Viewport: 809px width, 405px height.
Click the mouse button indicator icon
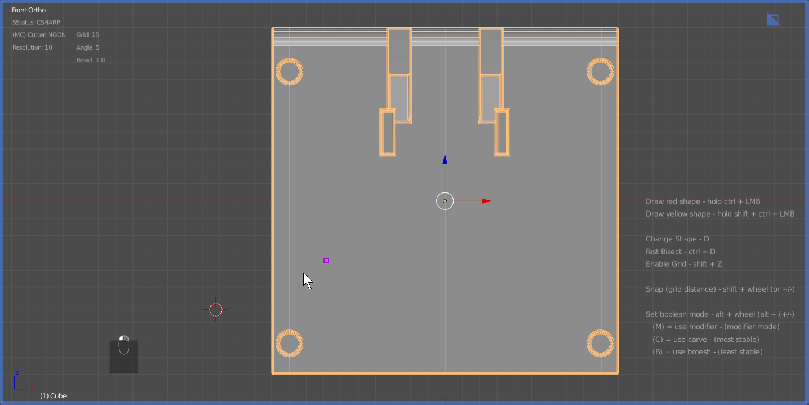[124, 345]
